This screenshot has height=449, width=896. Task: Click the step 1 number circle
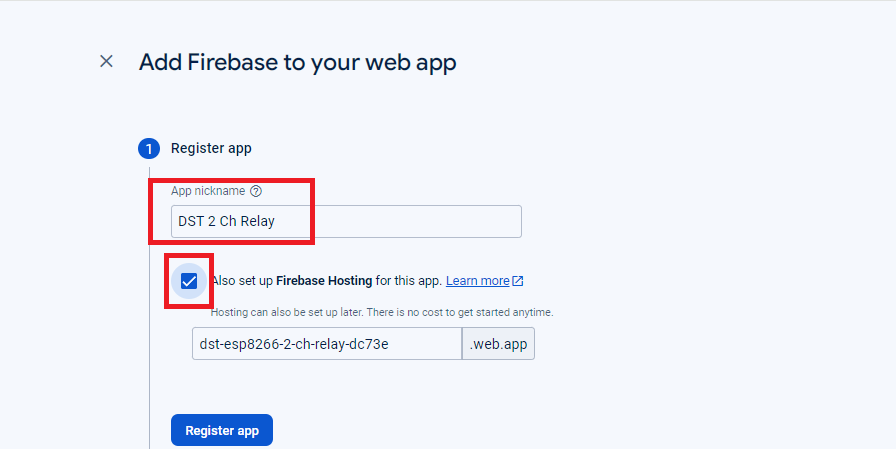coord(149,149)
